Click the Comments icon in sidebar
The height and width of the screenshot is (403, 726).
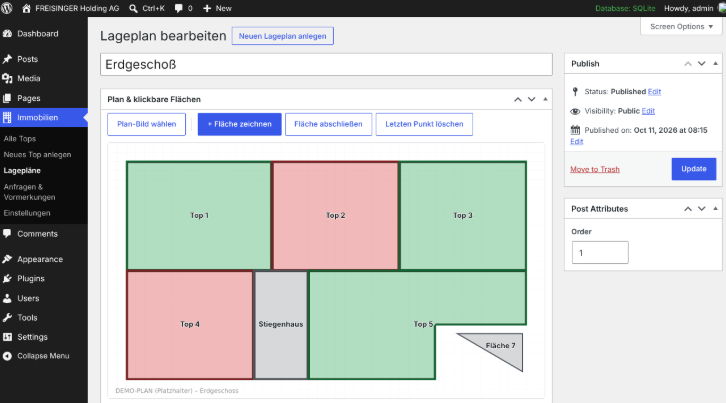pos(7,233)
